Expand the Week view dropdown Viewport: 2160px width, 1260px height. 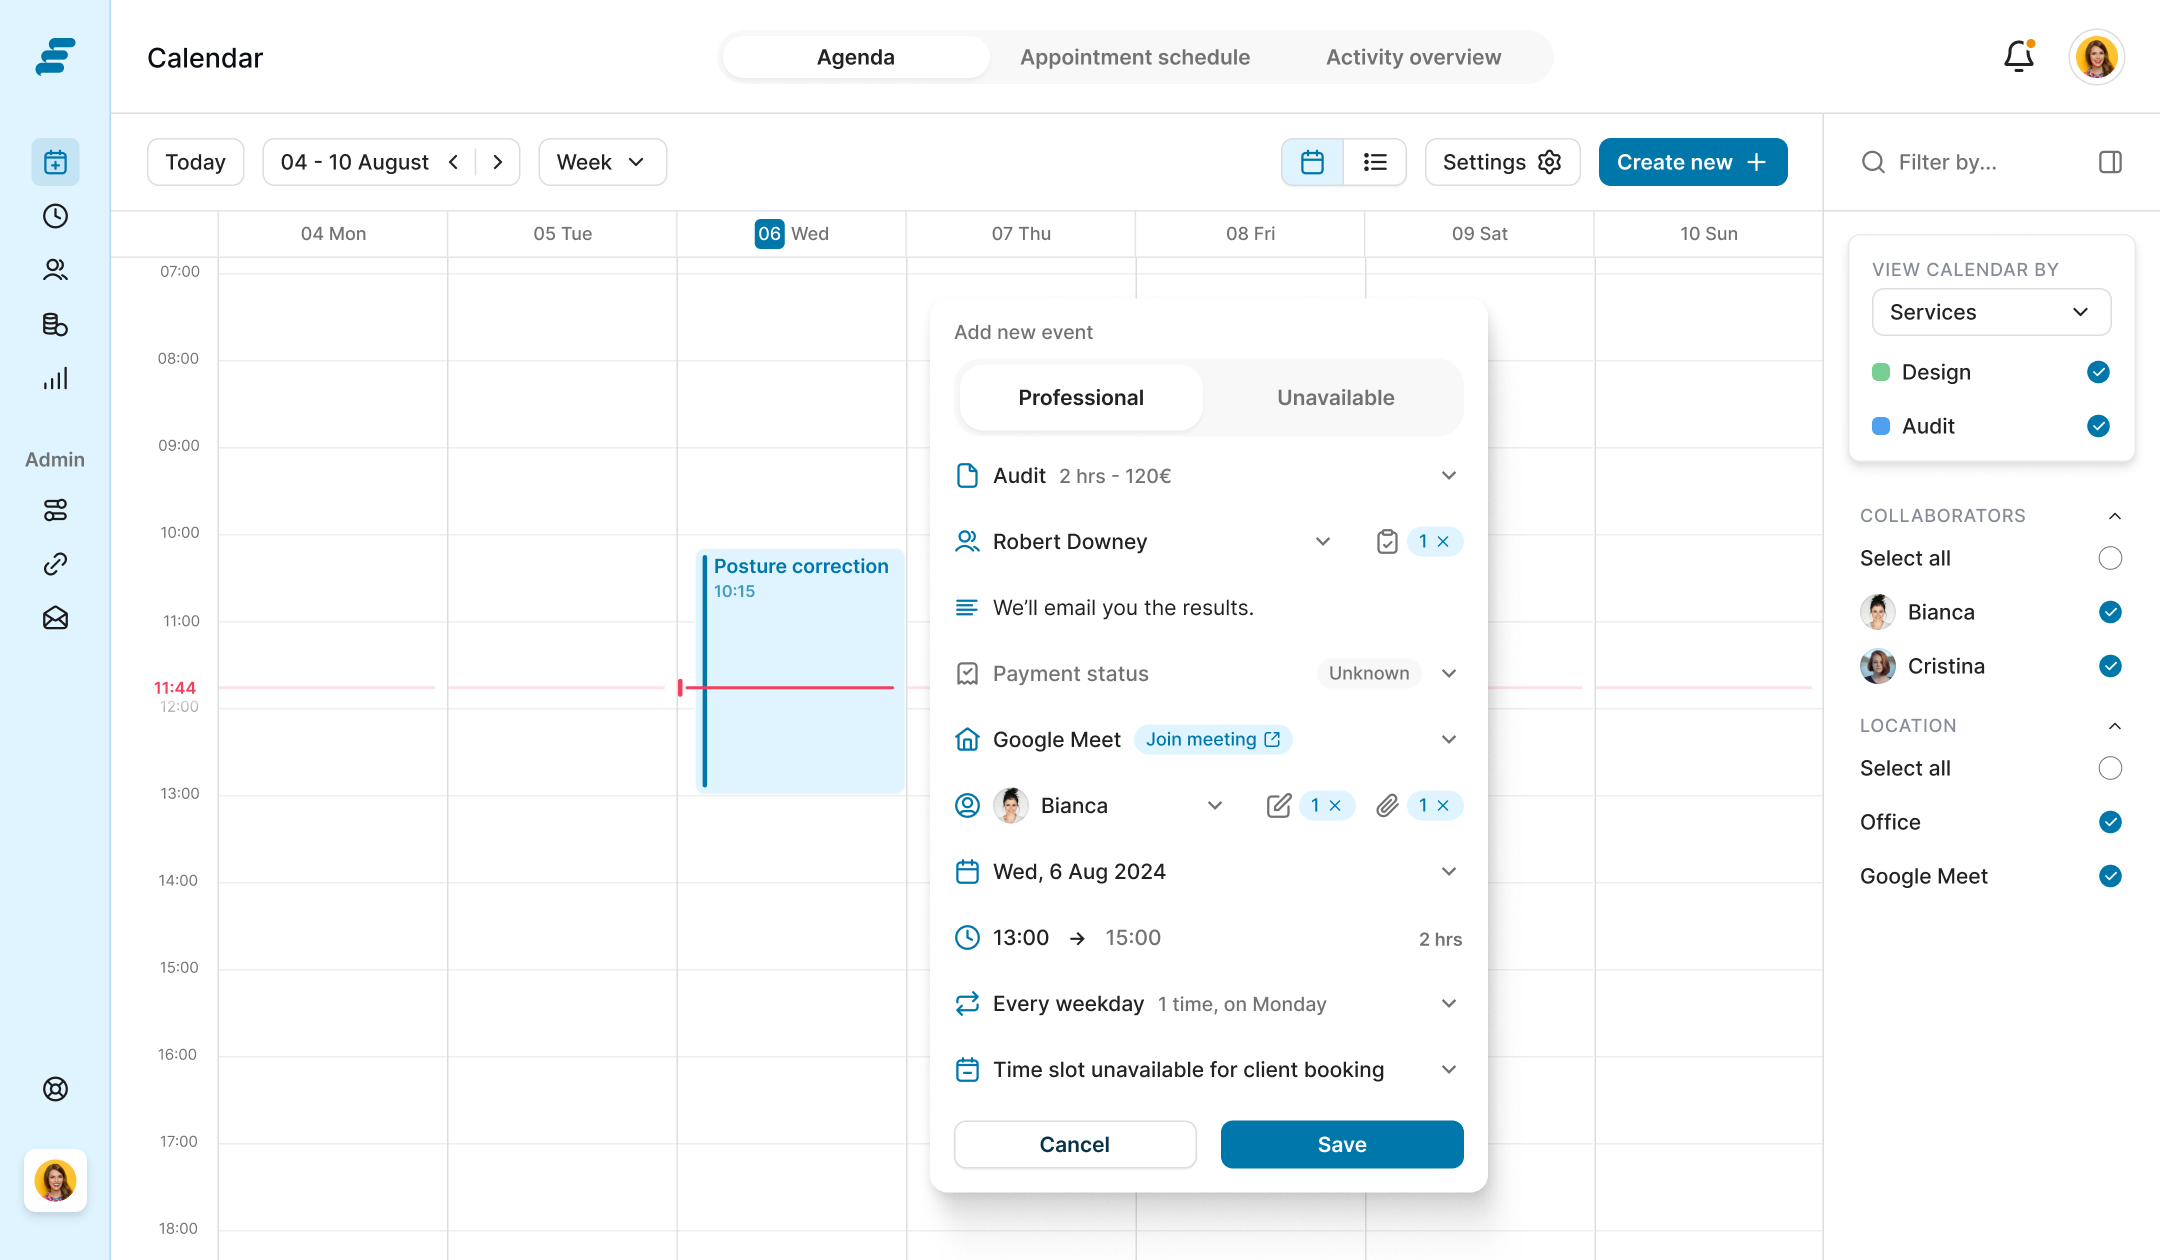pos(602,162)
